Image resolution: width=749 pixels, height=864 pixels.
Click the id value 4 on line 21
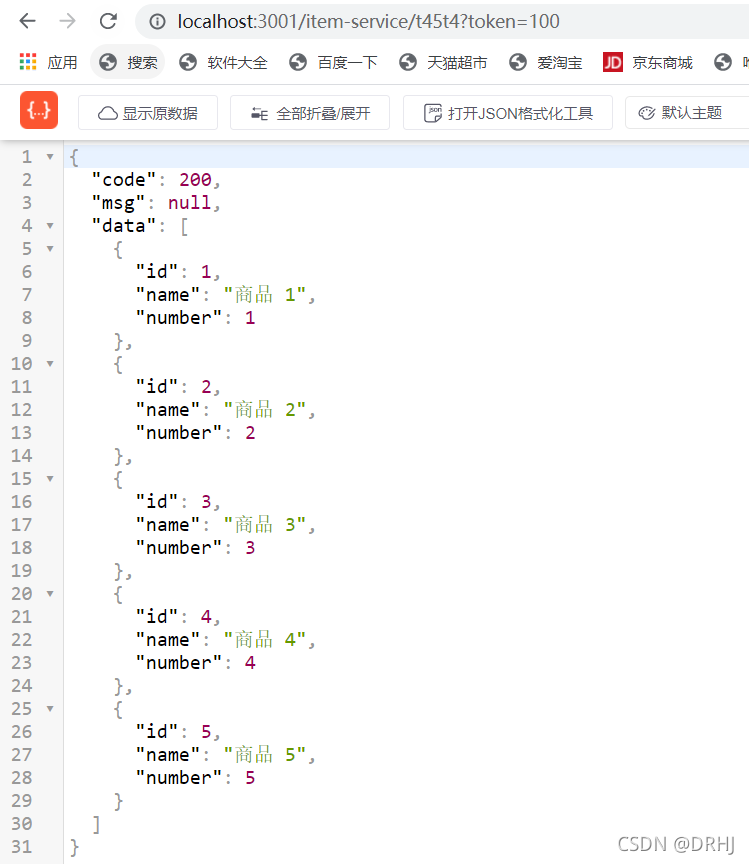(206, 617)
